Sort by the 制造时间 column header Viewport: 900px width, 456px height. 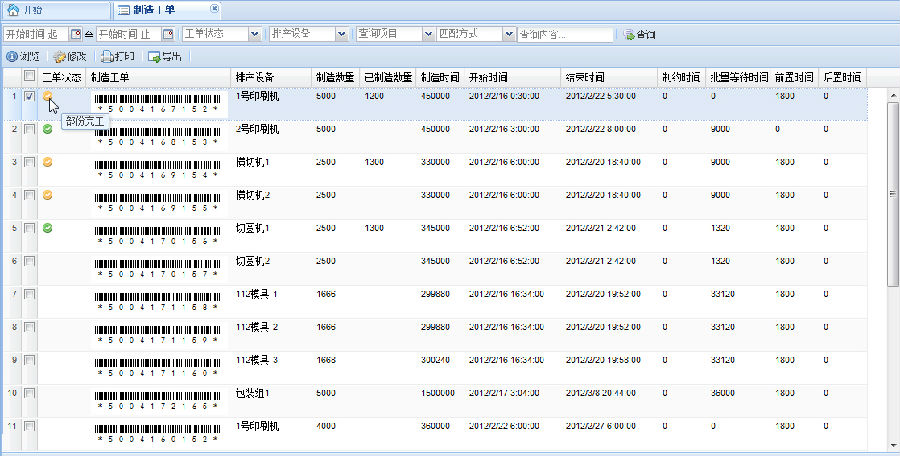(440, 77)
